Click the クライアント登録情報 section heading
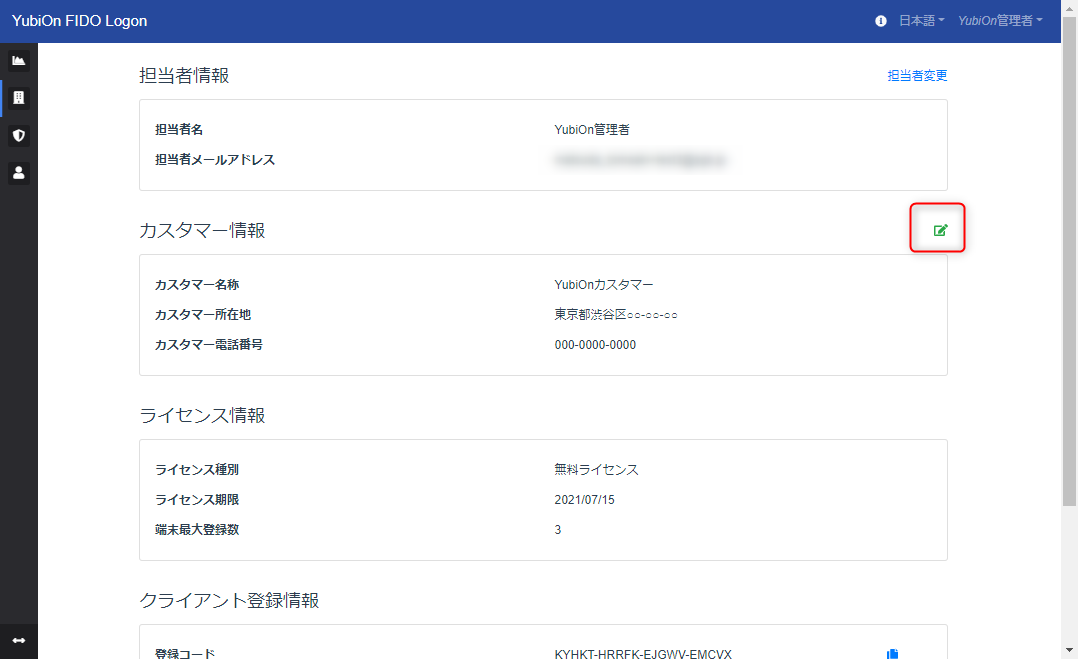 [x=229, y=600]
